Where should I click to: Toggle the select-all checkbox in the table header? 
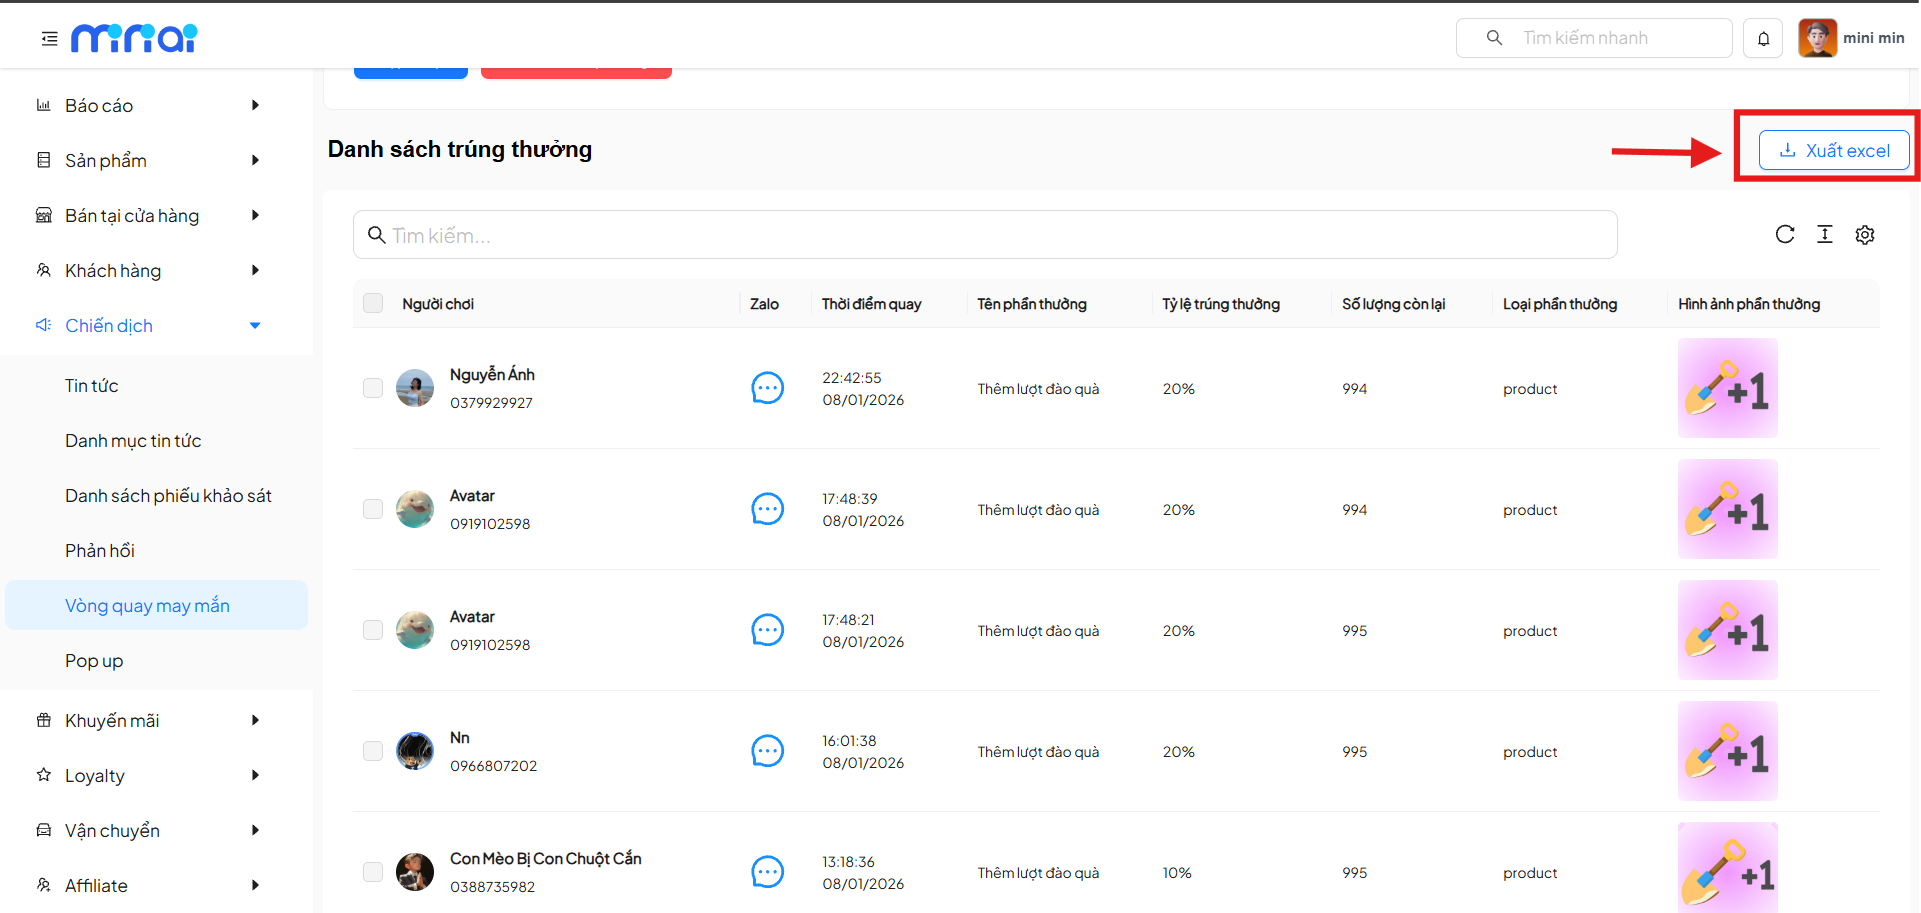[x=373, y=303]
